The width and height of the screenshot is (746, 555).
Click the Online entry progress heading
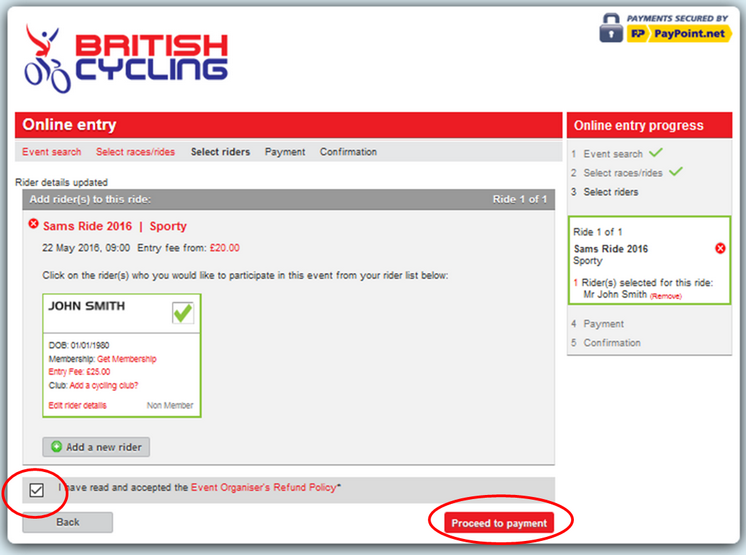point(638,126)
